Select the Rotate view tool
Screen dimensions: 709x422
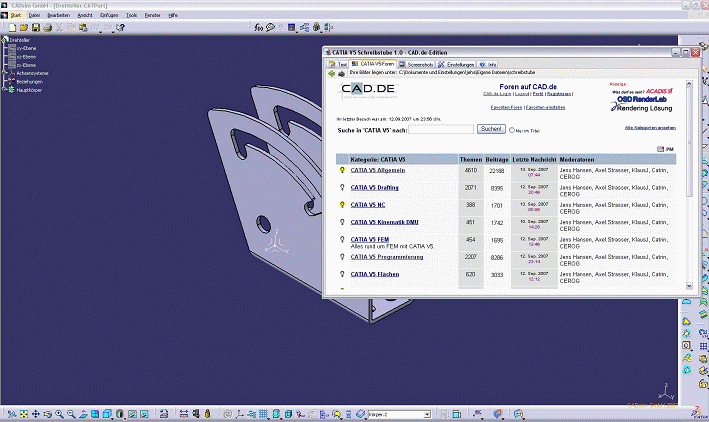pos(47,414)
